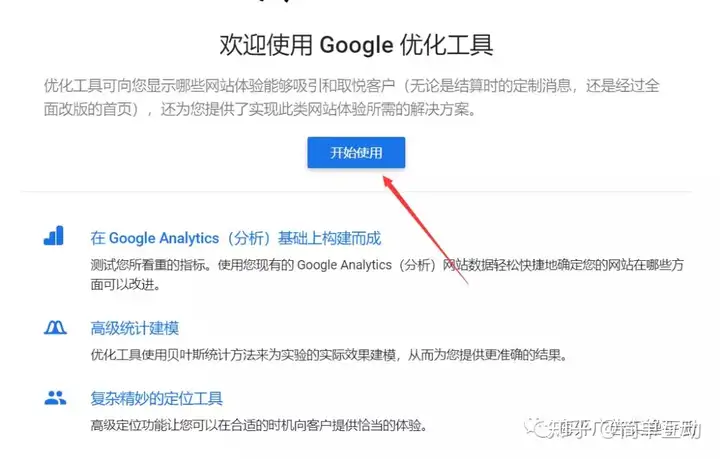The image size is (720, 459).
Task: Click the horizontal divider line below the button
Action: (x=356, y=191)
